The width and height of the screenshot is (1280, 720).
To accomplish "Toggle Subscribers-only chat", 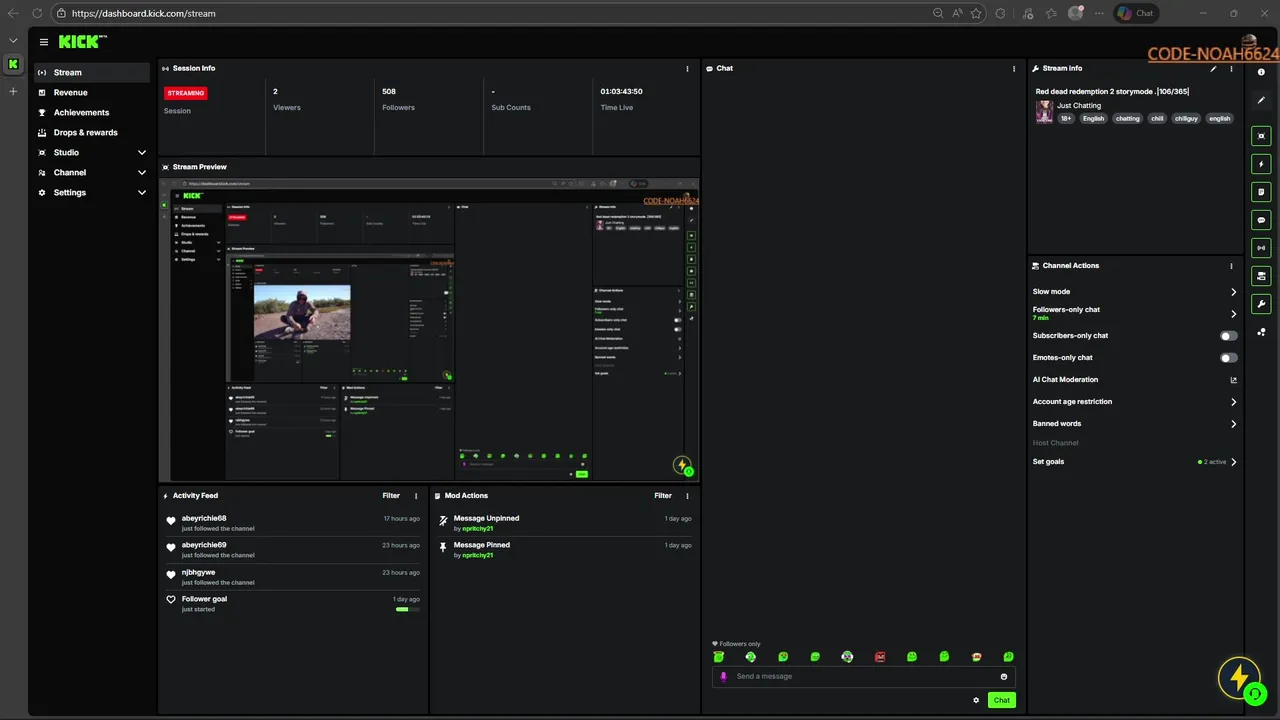I will [x=1228, y=336].
